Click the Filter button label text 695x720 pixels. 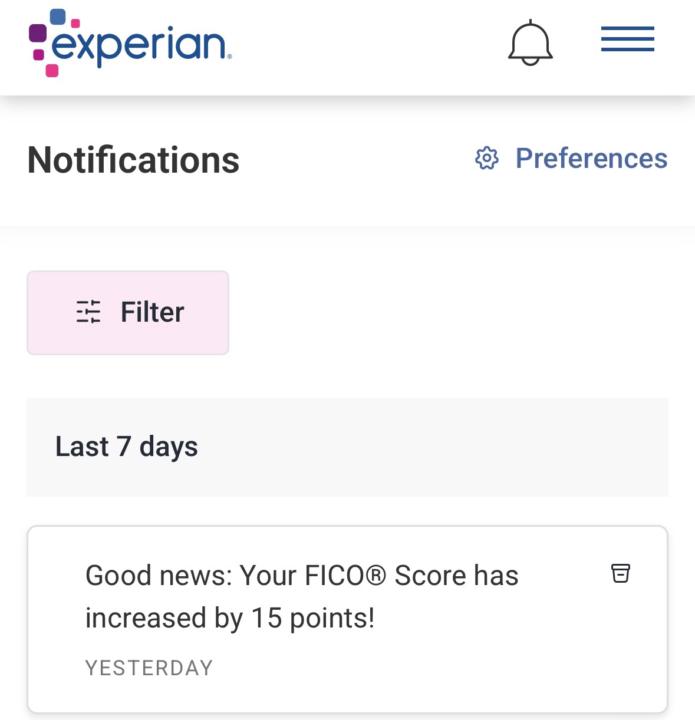[152, 312]
